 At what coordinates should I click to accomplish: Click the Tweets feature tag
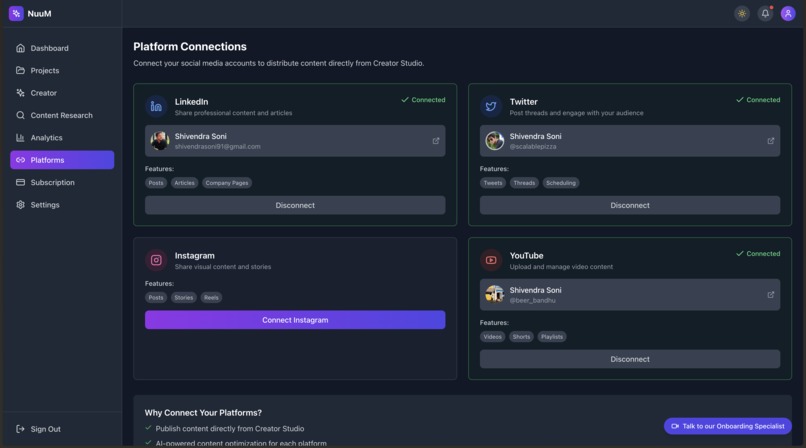pos(493,183)
